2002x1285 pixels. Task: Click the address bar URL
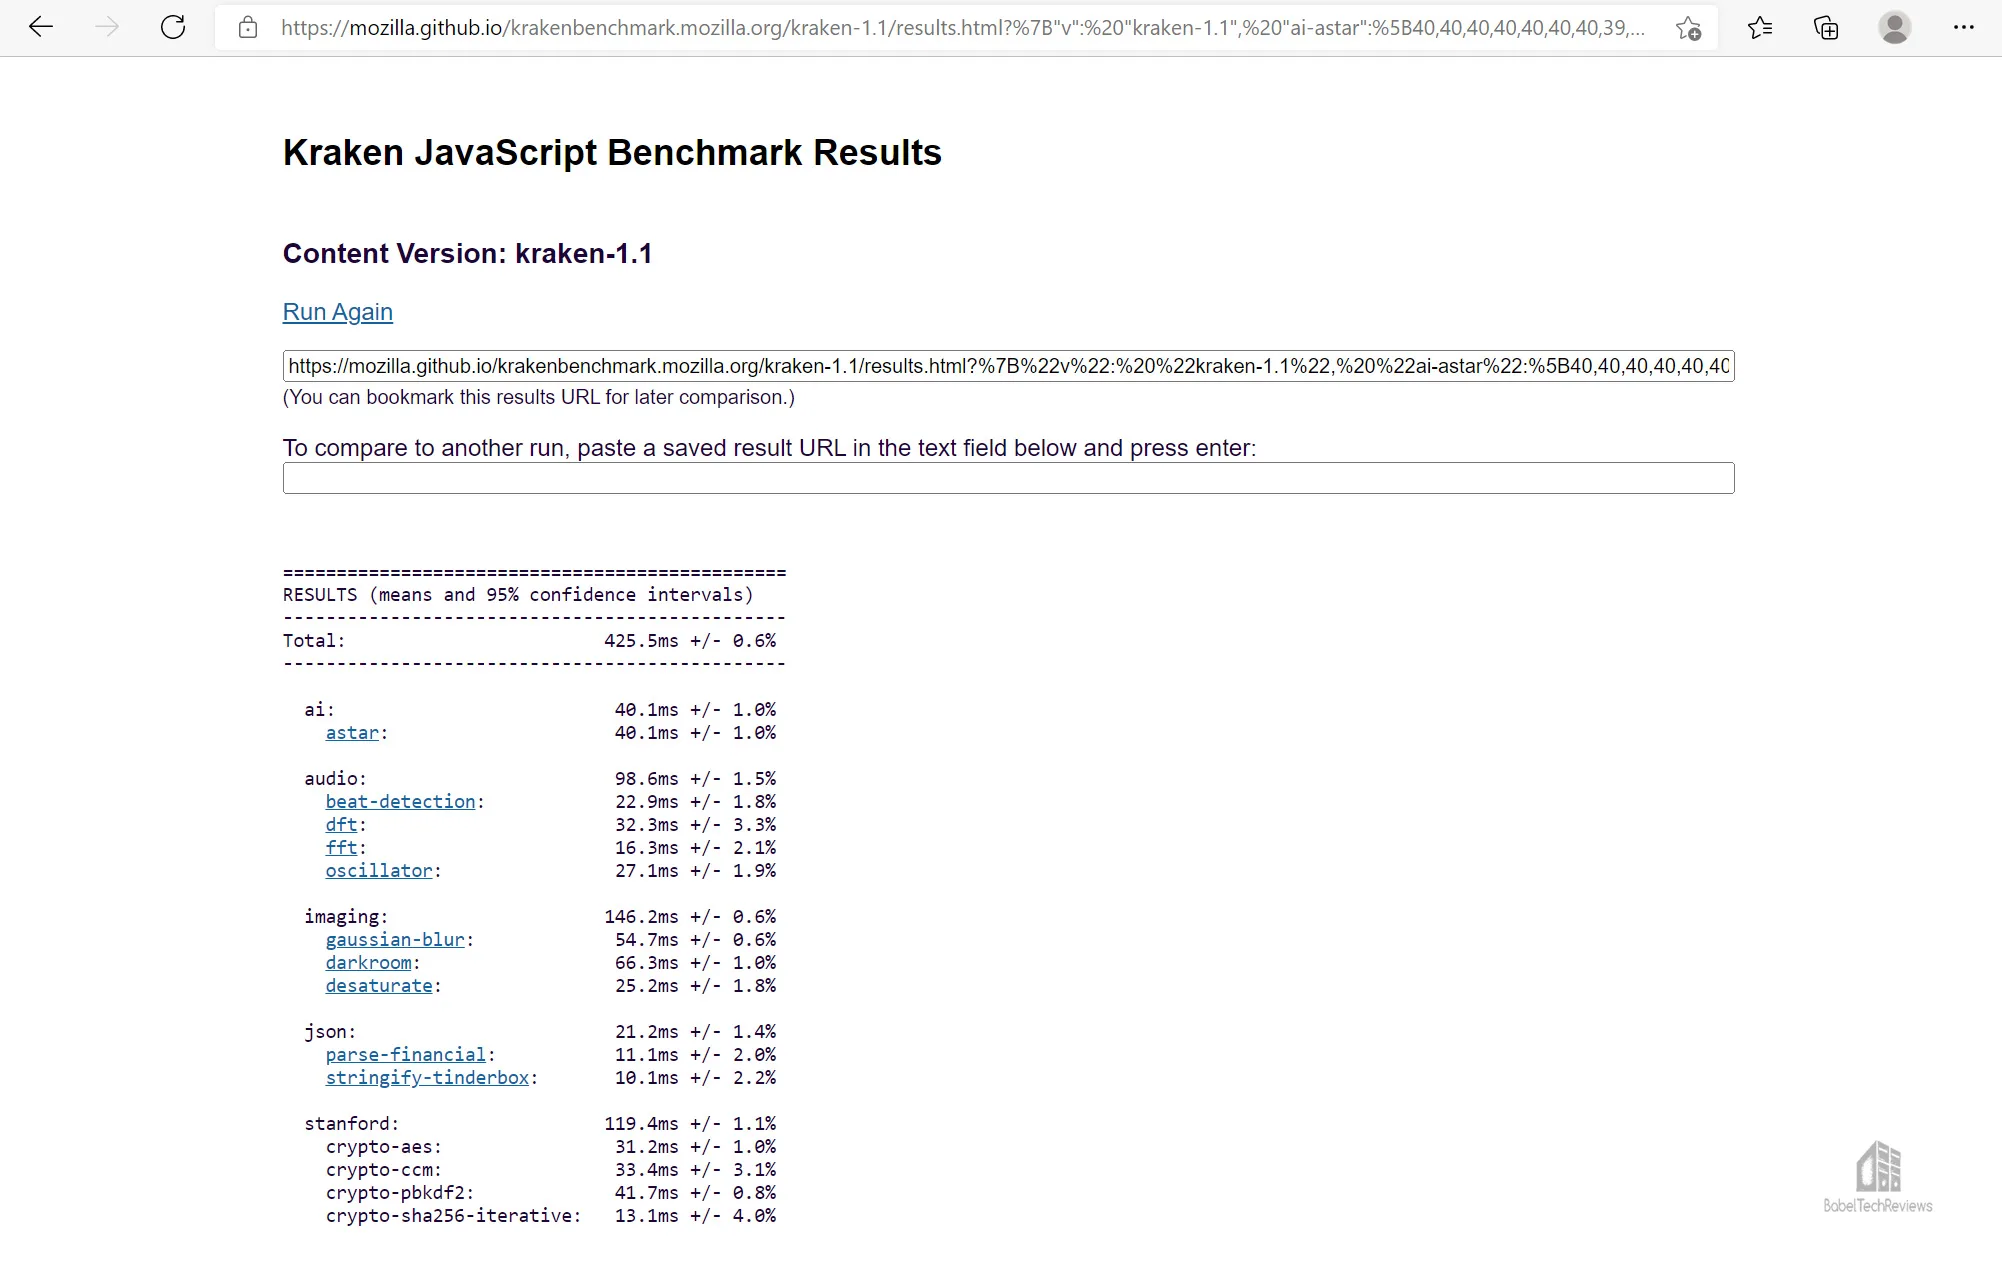click(x=962, y=28)
